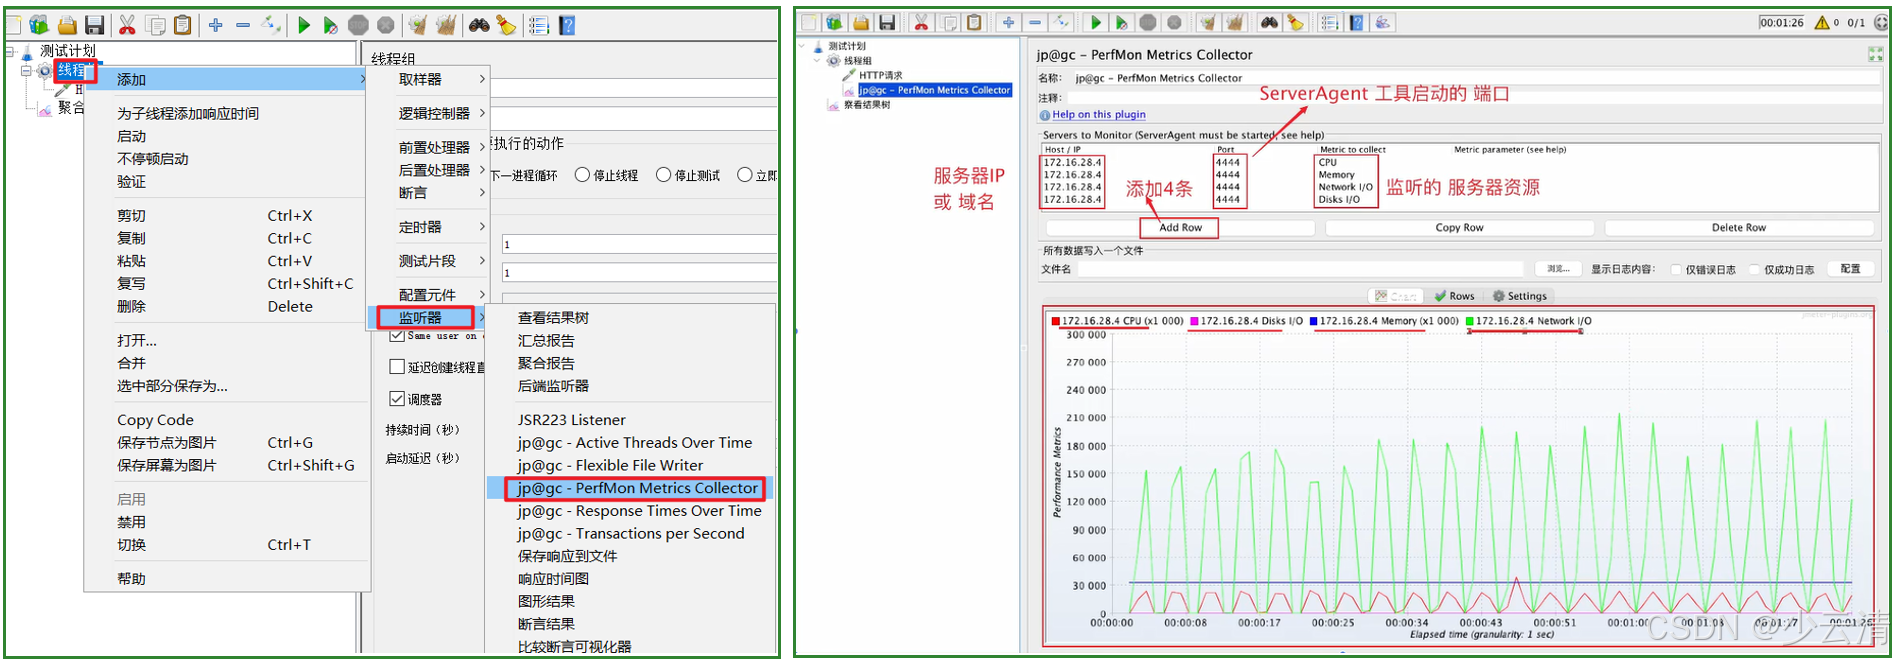Select the 停止线程 radio button
1895x660 pixels.
[582, 175]
